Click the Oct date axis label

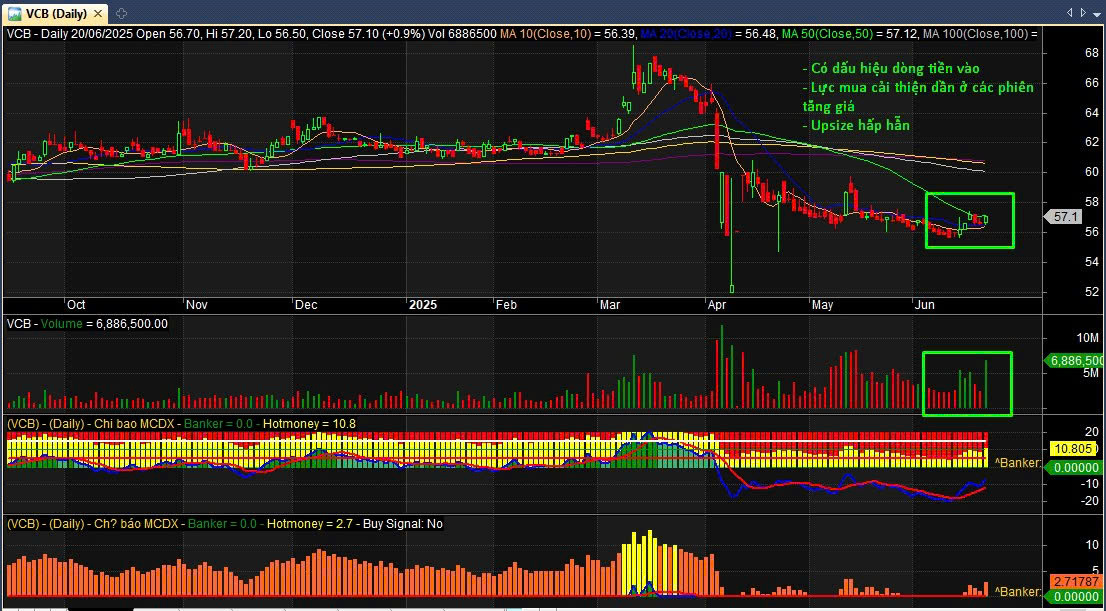click(75, 305)
